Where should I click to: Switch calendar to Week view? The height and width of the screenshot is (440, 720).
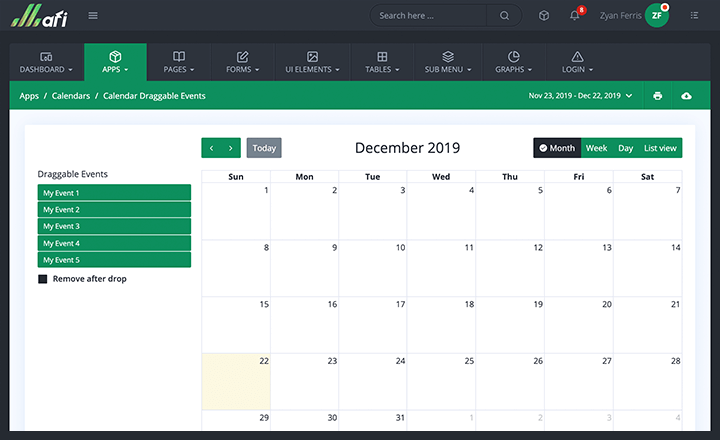click(x=596, y=148)
